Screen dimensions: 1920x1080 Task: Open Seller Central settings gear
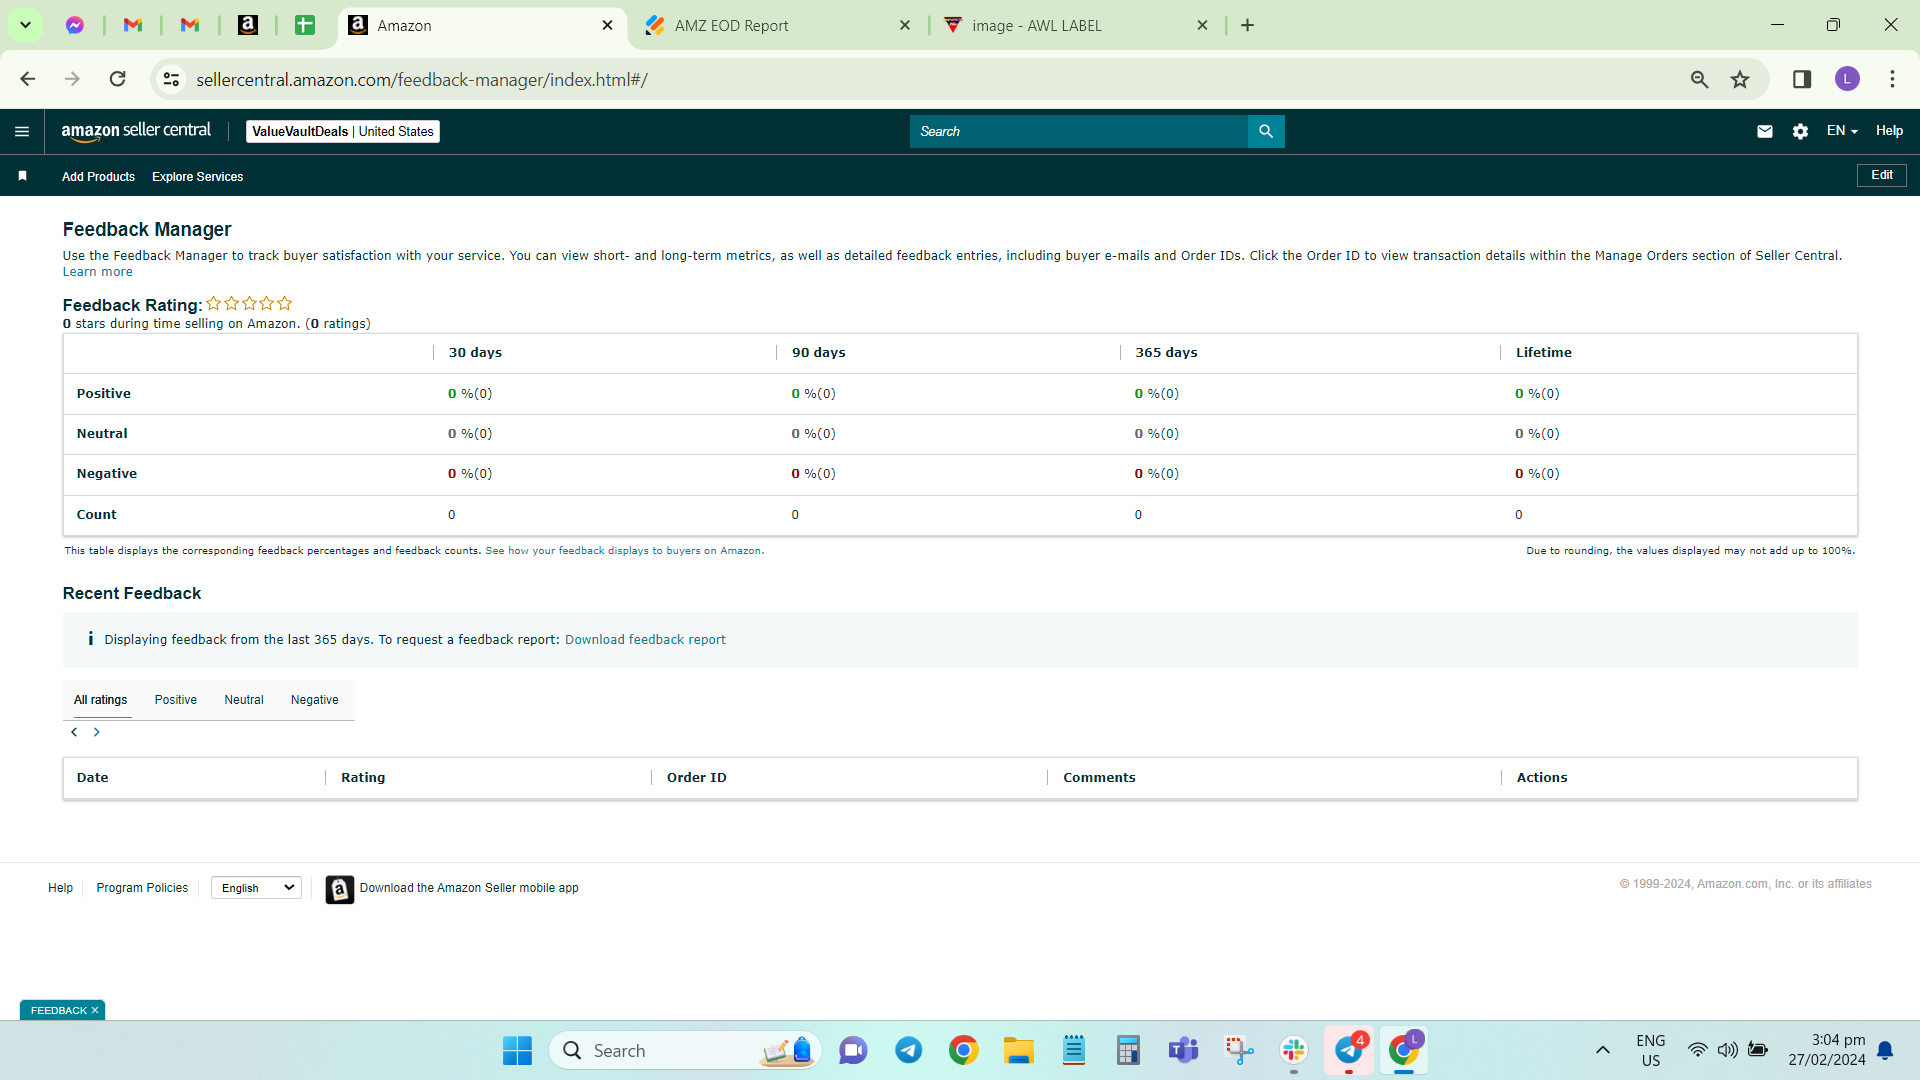click(x=1800, y=131)
